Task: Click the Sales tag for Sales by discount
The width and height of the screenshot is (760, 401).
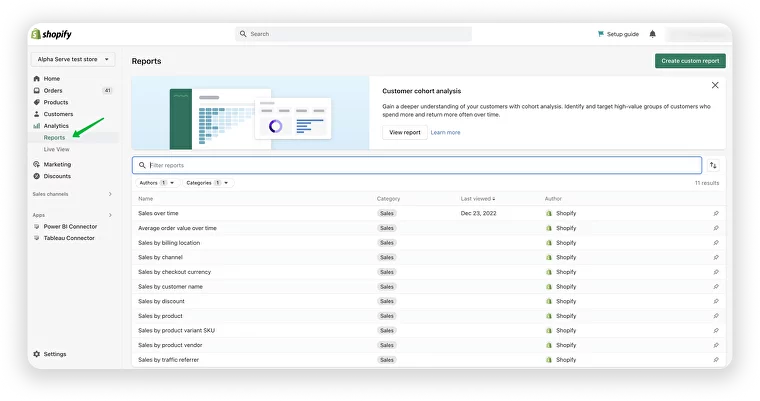Action: coord(387,301)
